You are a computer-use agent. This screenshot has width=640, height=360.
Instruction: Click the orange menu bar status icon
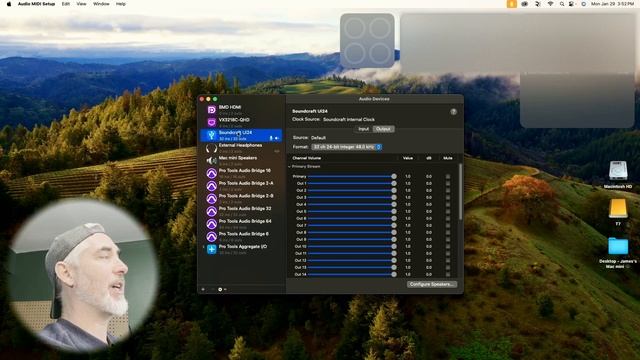click(x=511, y=4)
